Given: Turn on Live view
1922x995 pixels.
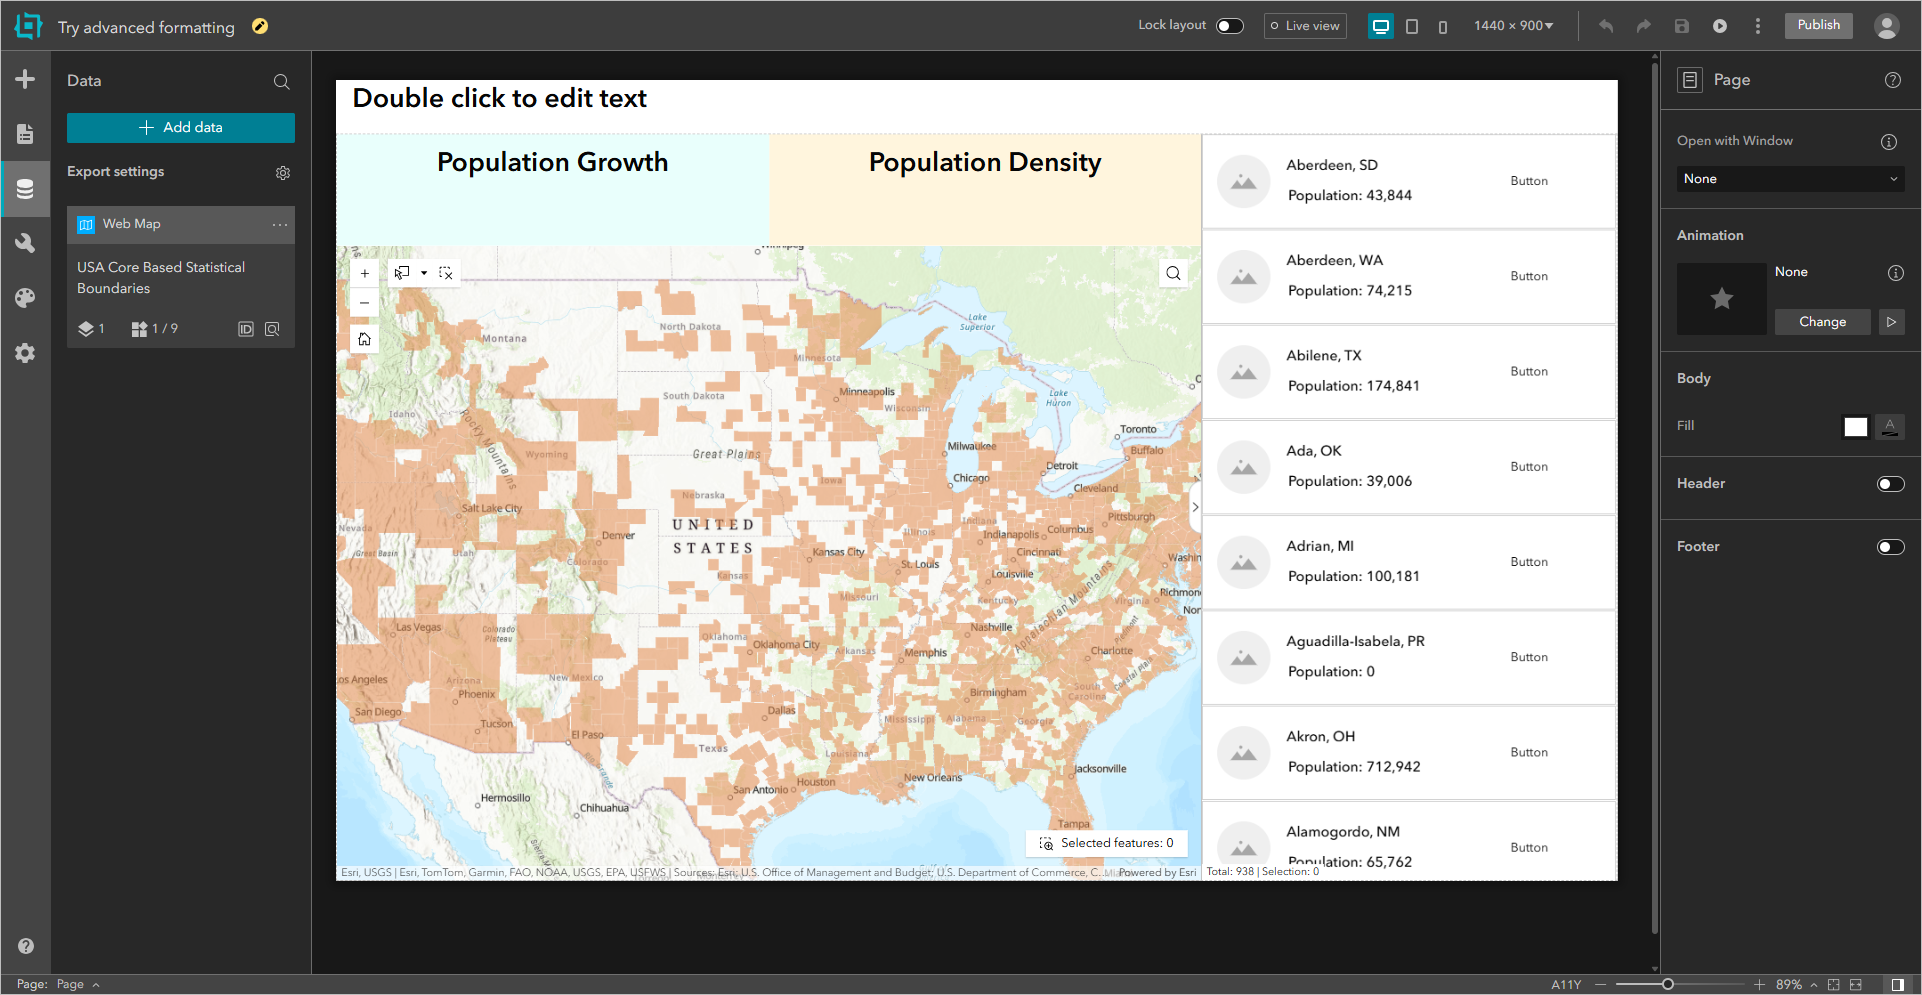Looking at the screenshot, I should coord(1305,26).
